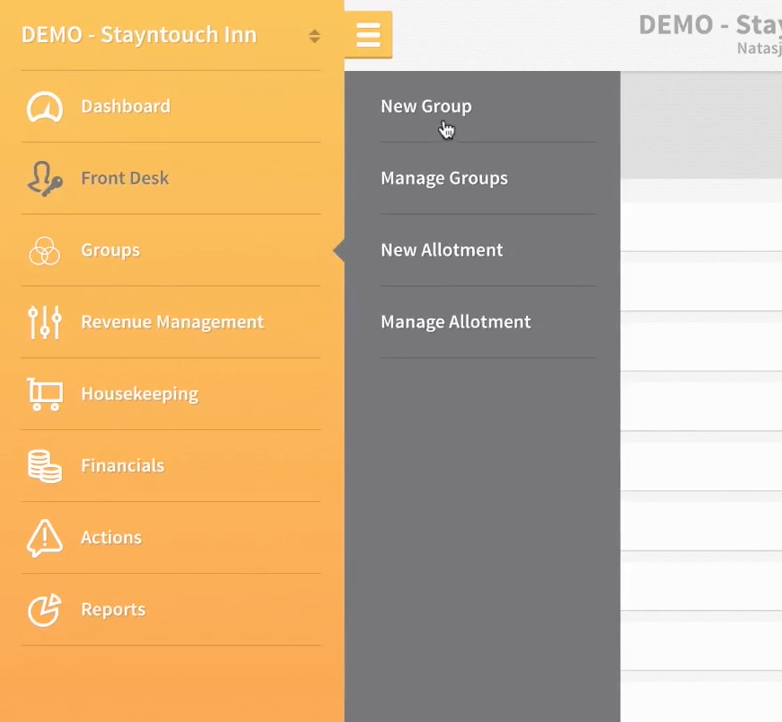Viewport: 782px width, 722px height.
Task: Select Groups label in sidebar
Action: click(x=110, y=250)
